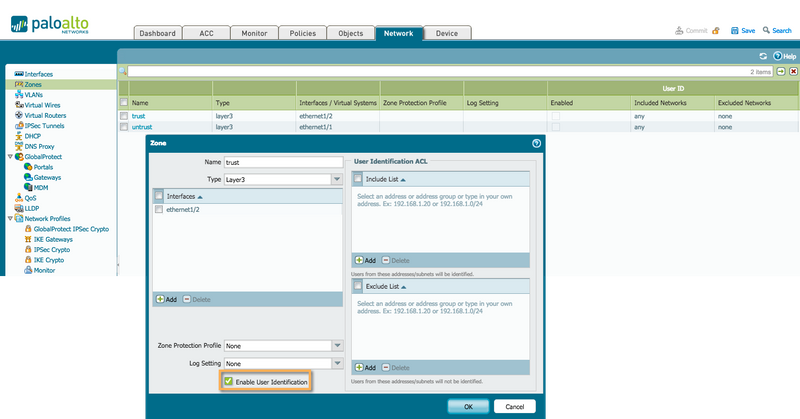Open the Help icon in header
The image size is (800, 419).
[x=778, y=56]
